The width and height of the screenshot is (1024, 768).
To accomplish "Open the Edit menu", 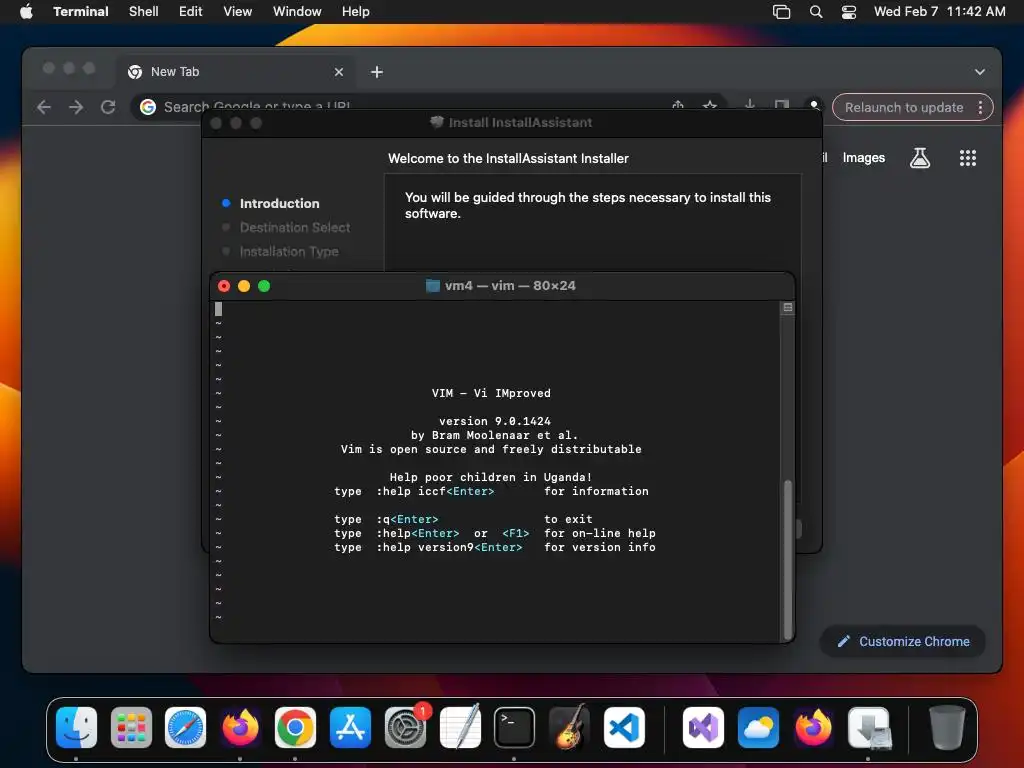I will [x=191, y=11].
